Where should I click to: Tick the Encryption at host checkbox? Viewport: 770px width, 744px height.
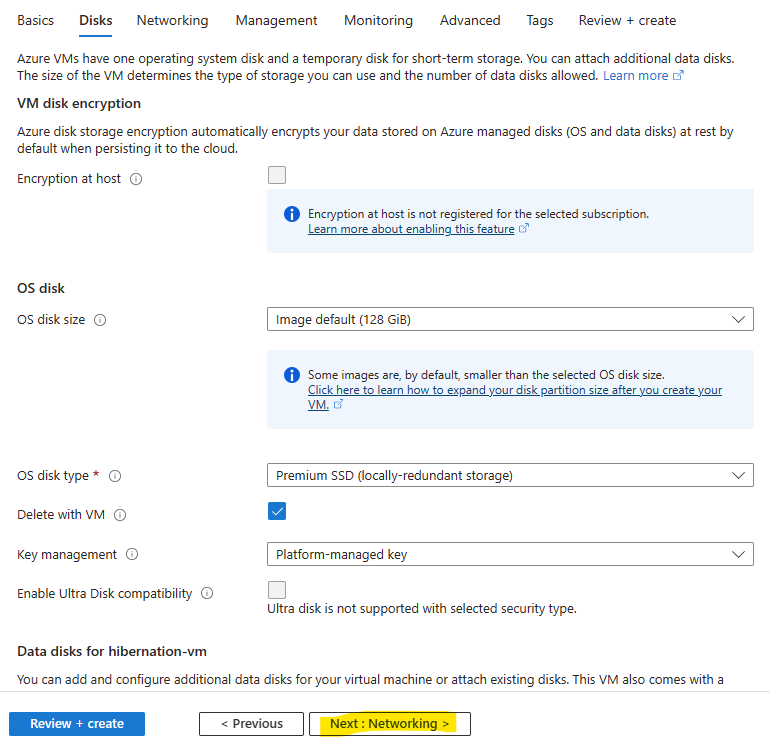[277, 175]
